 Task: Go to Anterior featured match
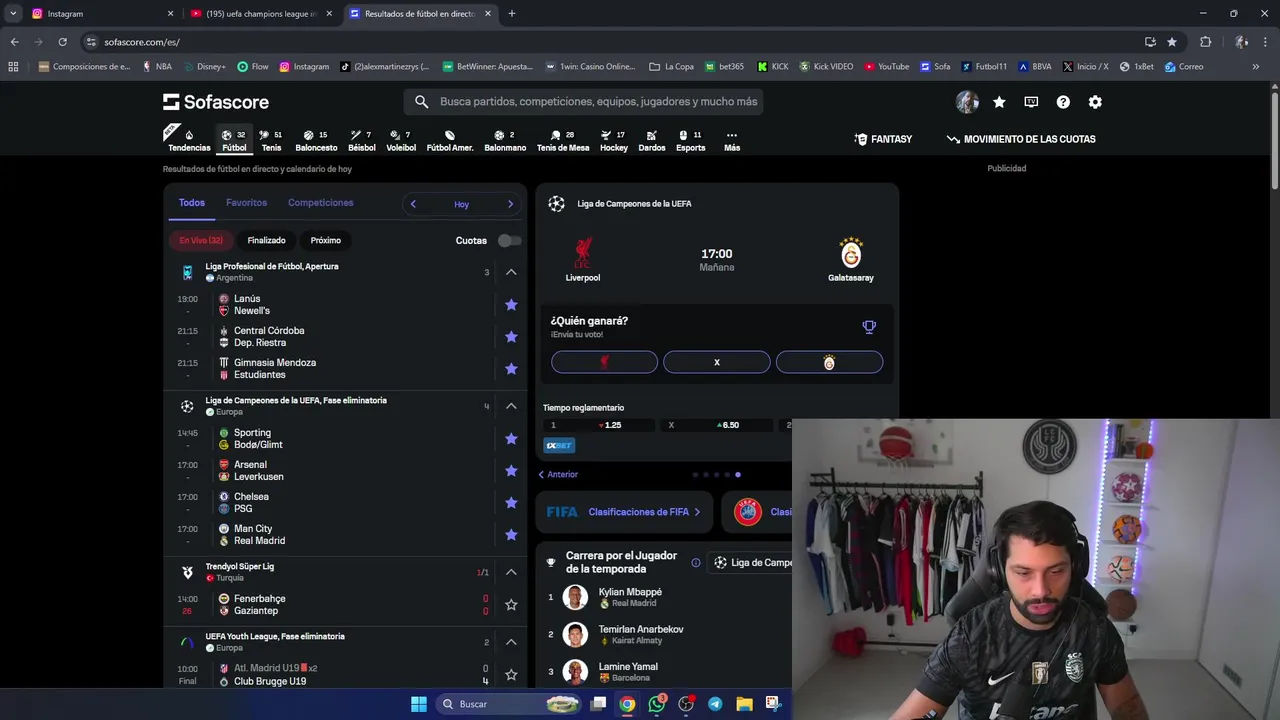[558, 474]
